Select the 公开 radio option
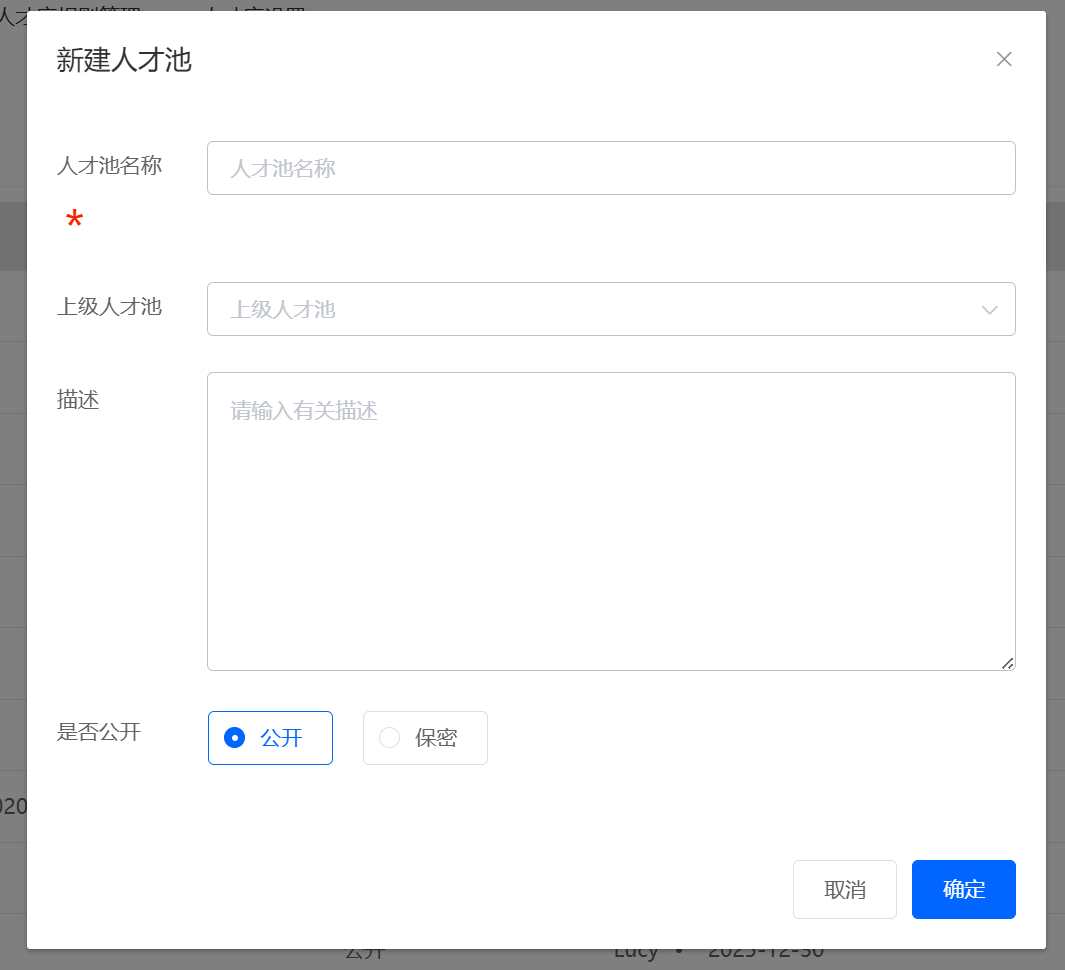Screen dimensions: 1065x970 point(270,738)
